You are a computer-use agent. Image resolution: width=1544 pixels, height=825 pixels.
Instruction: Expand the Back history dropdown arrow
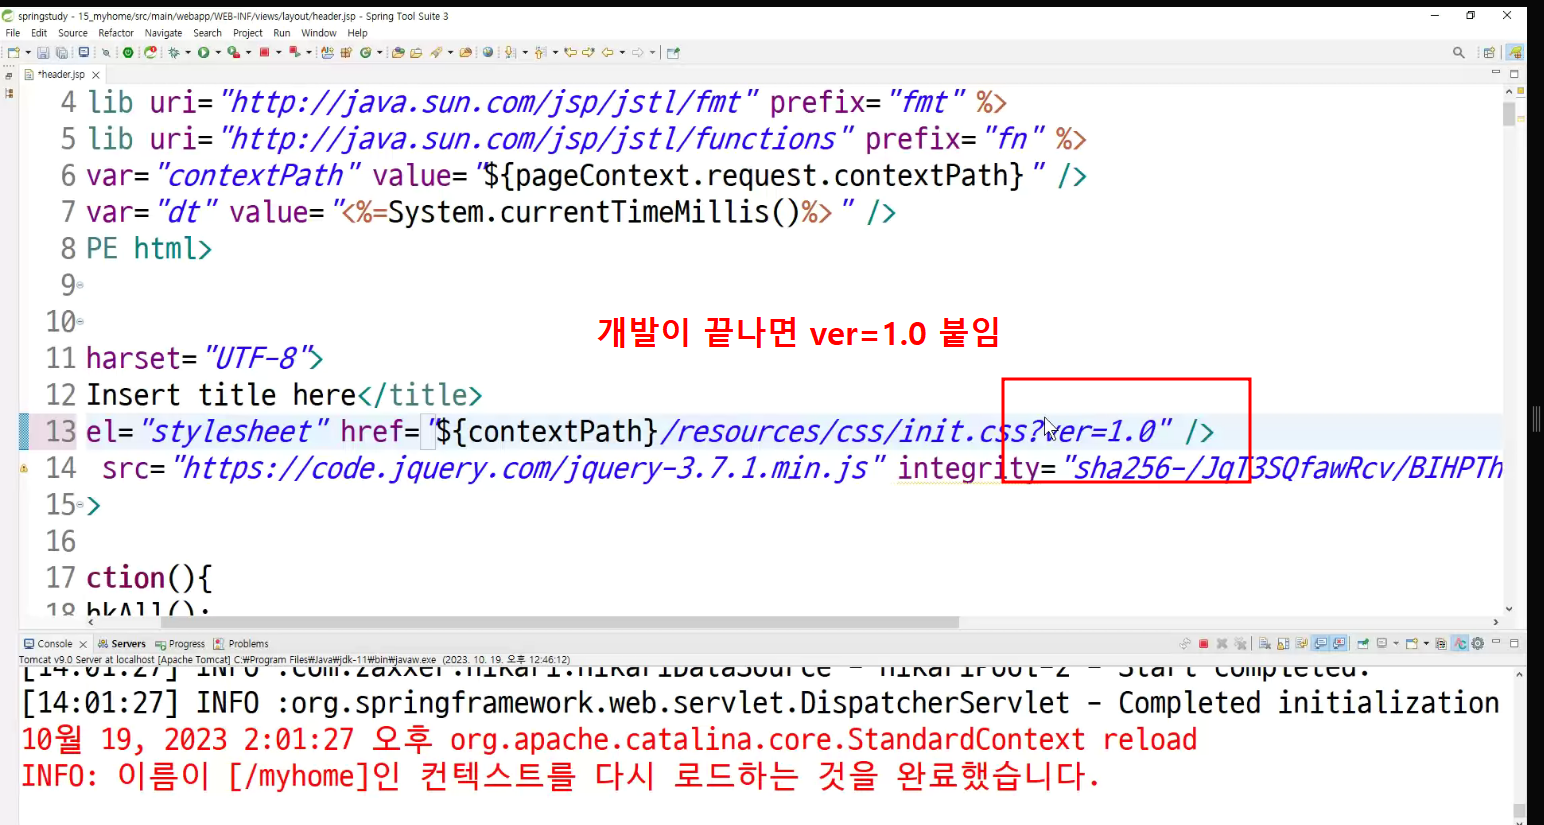[x=622, y=52]
